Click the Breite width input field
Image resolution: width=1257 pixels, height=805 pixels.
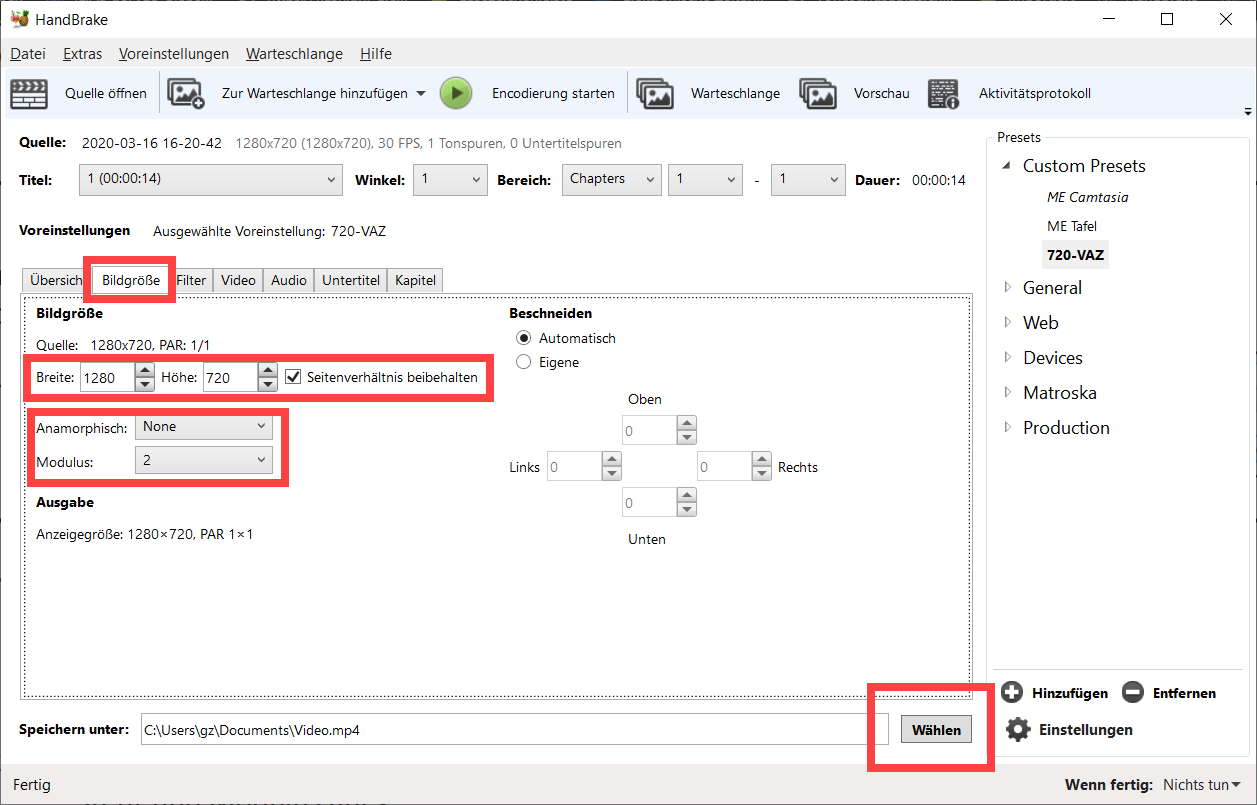106,377
